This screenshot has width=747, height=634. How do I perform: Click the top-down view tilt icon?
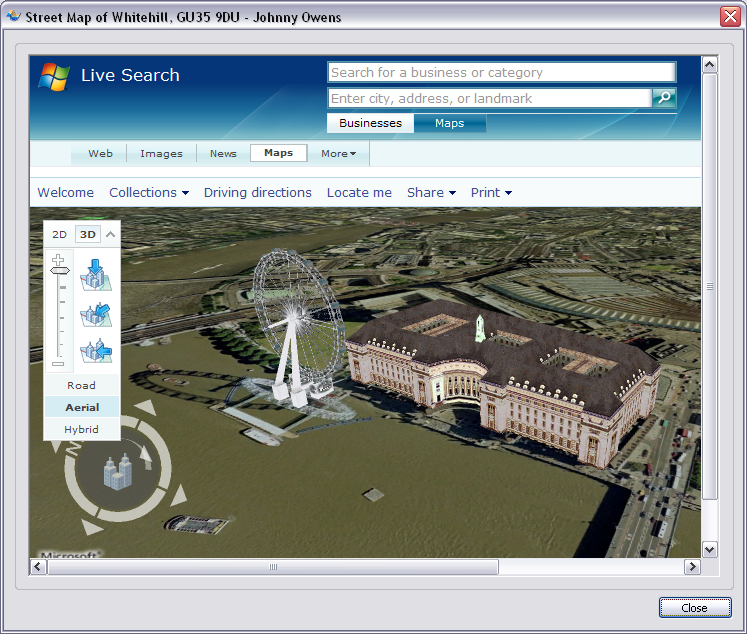pos(96,273)
